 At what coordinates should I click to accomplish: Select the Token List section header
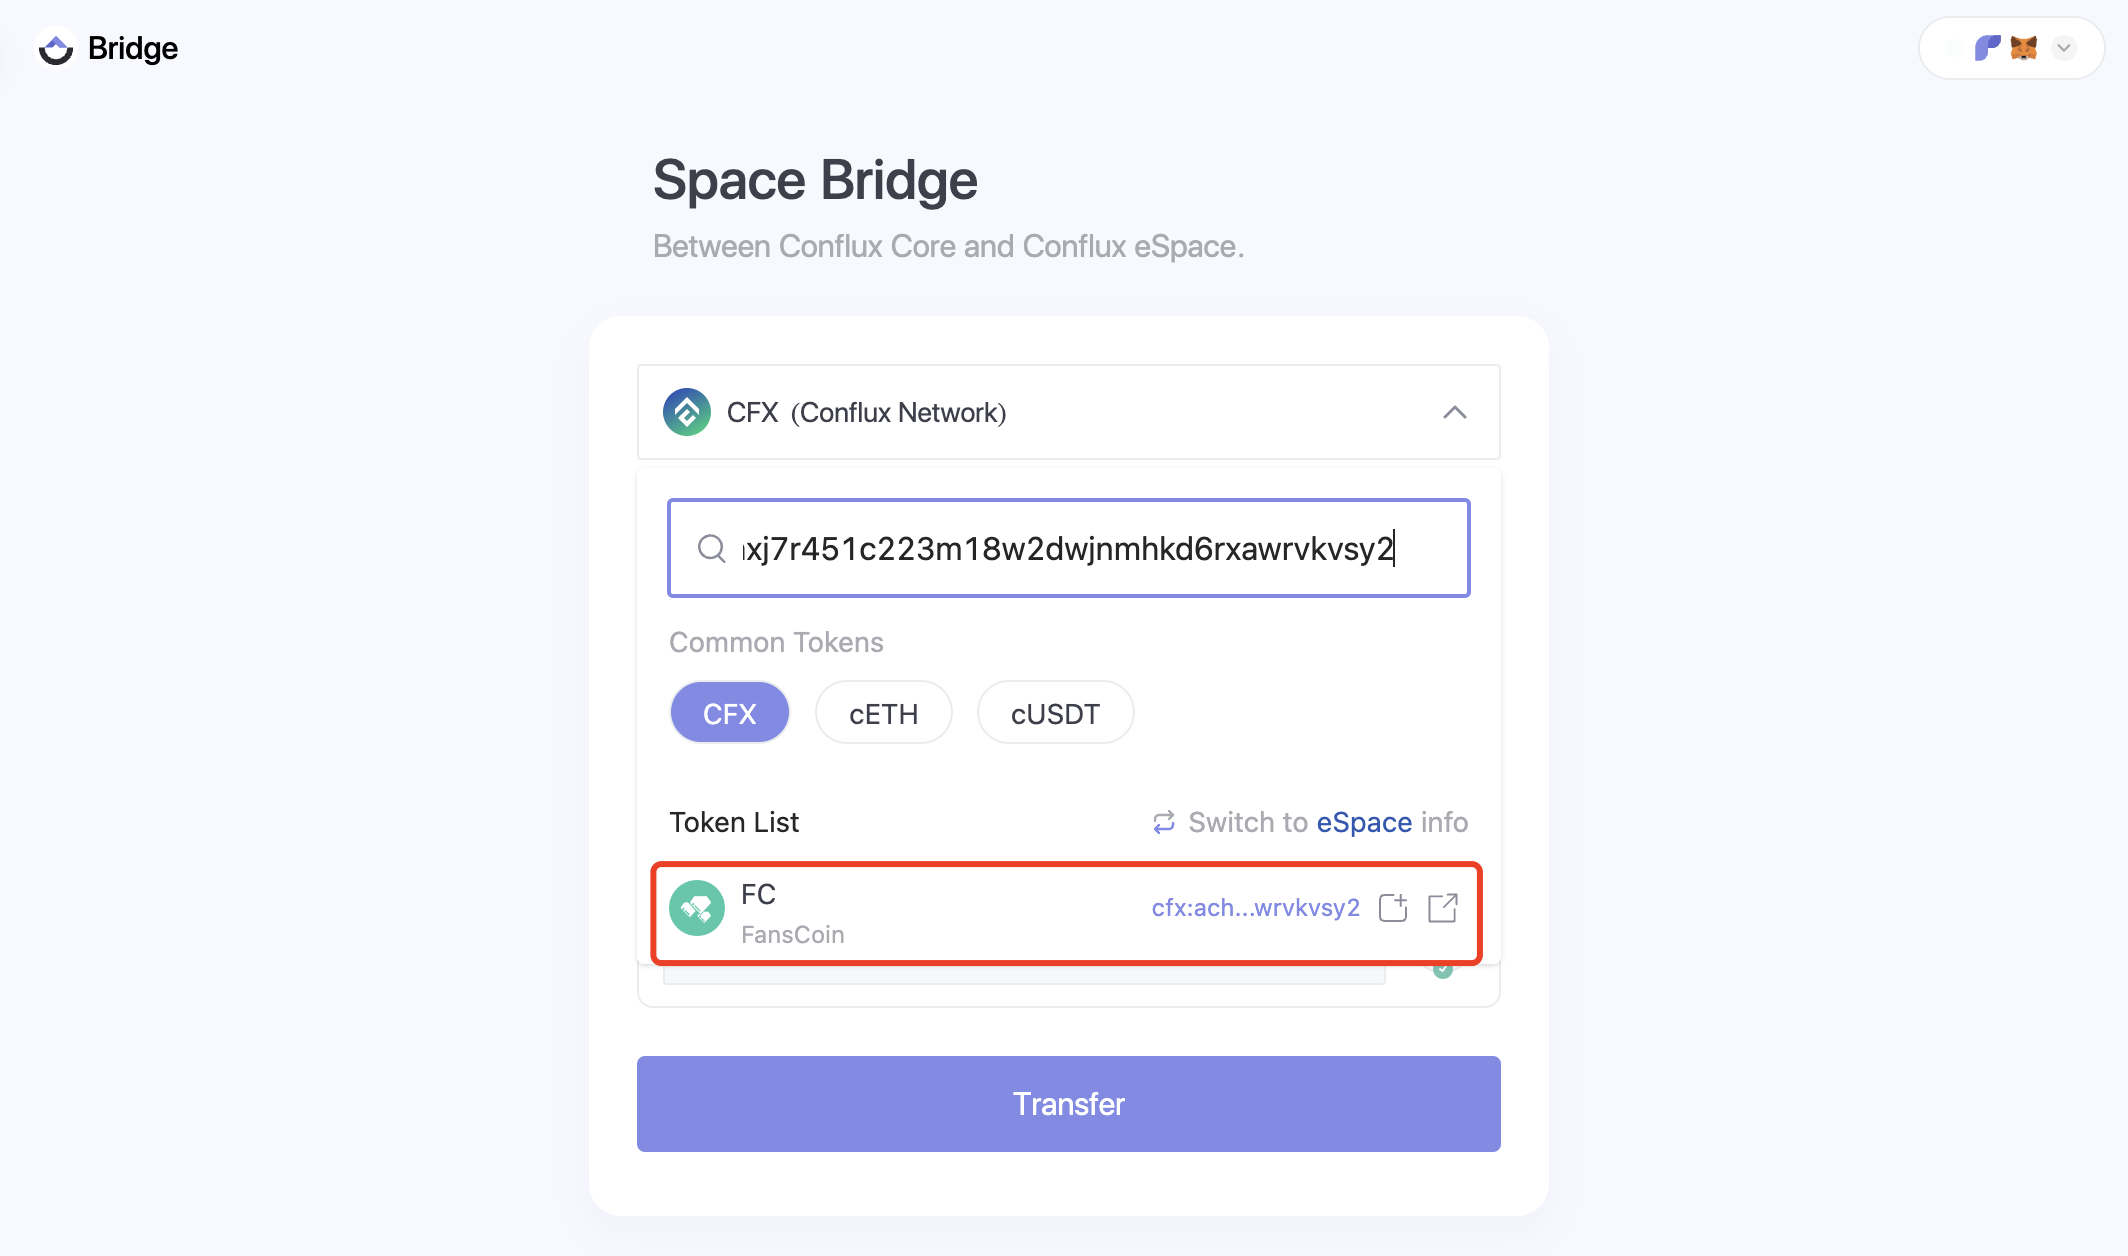pos(734,822)
